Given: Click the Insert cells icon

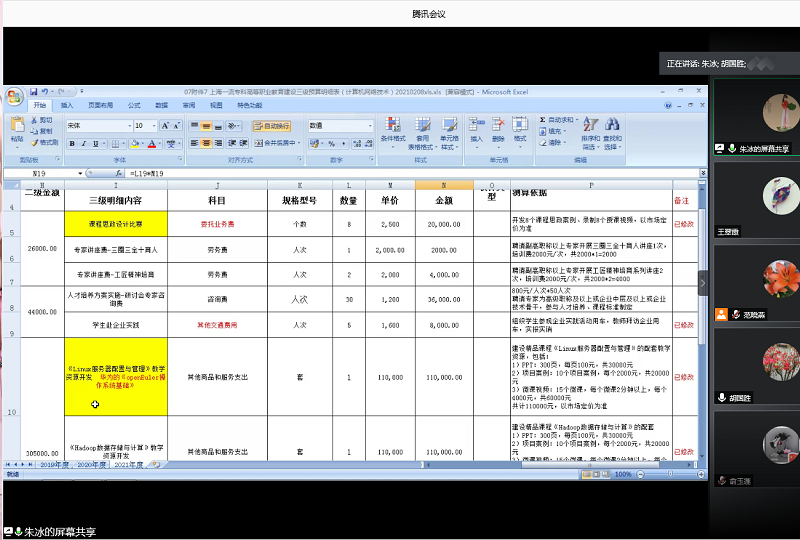Looking at the screenshot, I should [x=476, y=127].
